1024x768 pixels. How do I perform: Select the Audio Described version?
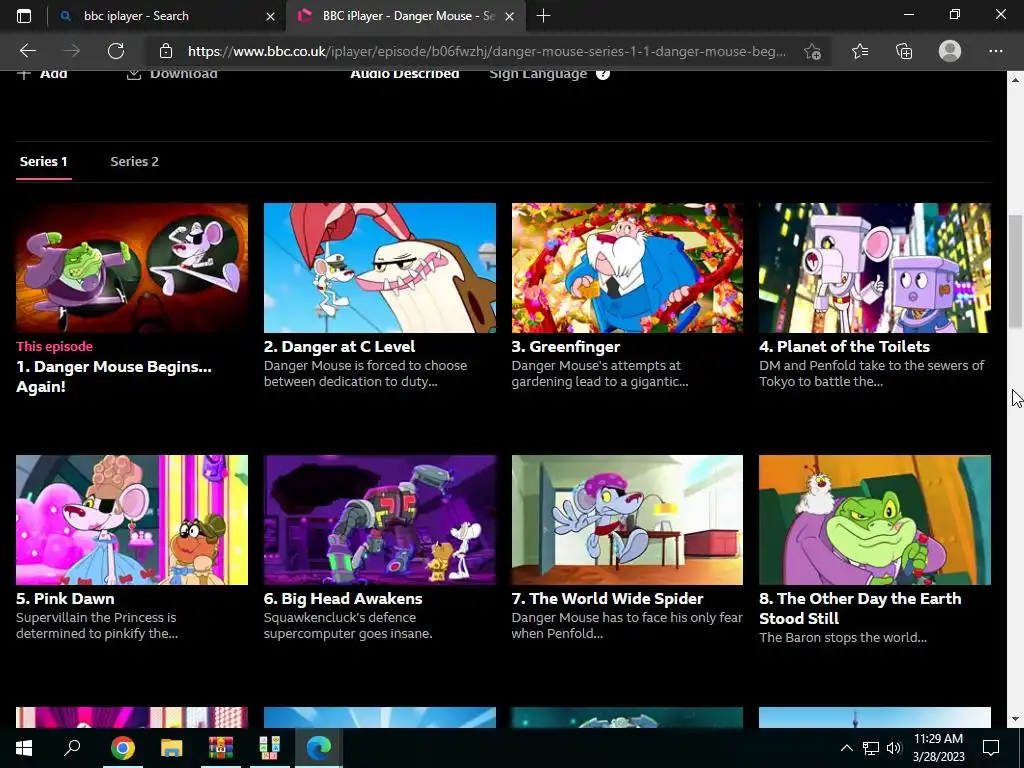point(405,74)
